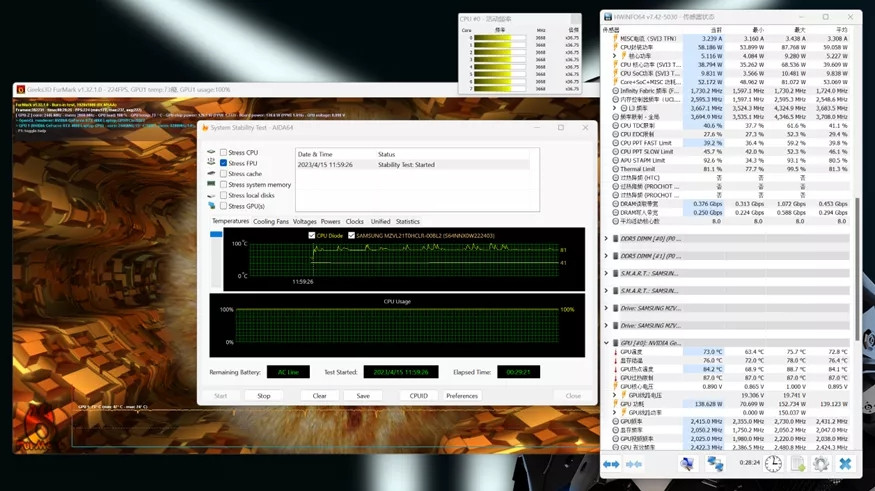875x491 pixels.
Task: Select Stability Test: Started log row
Action: pyautogui.click(x=413, y=165)
